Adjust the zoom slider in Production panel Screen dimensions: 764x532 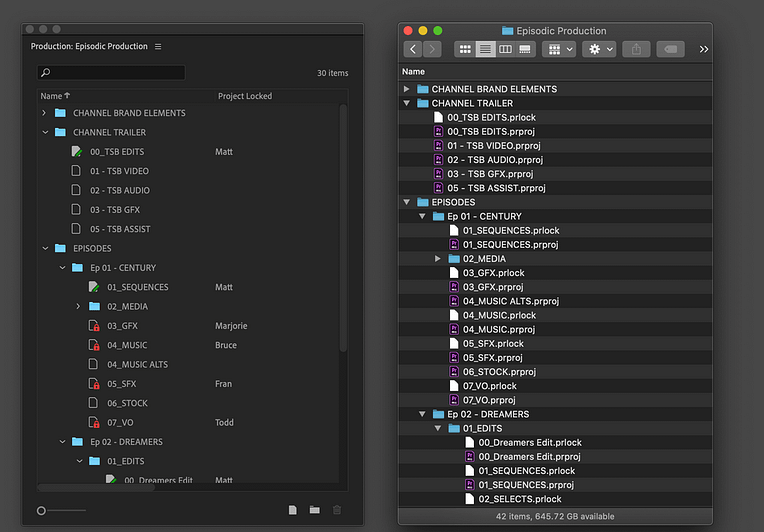click(41, 511)
